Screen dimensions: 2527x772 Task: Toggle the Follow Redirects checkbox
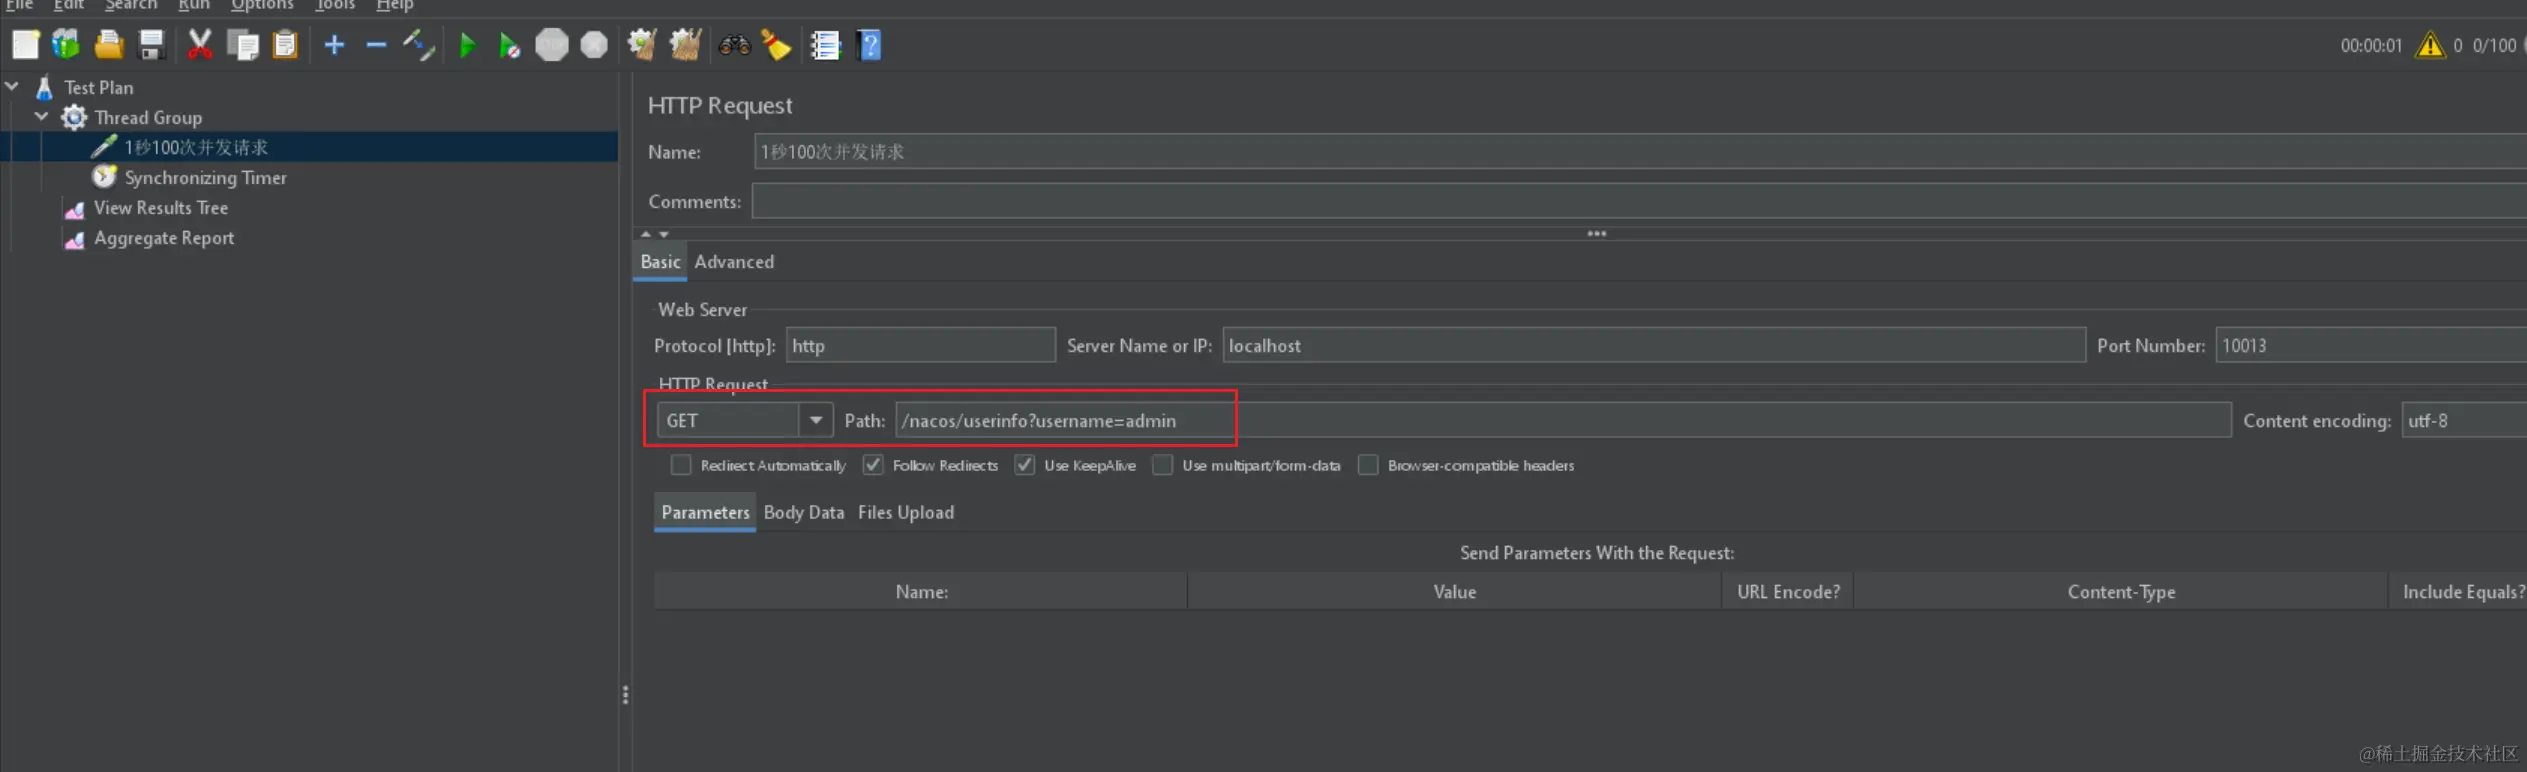point(873,465)
